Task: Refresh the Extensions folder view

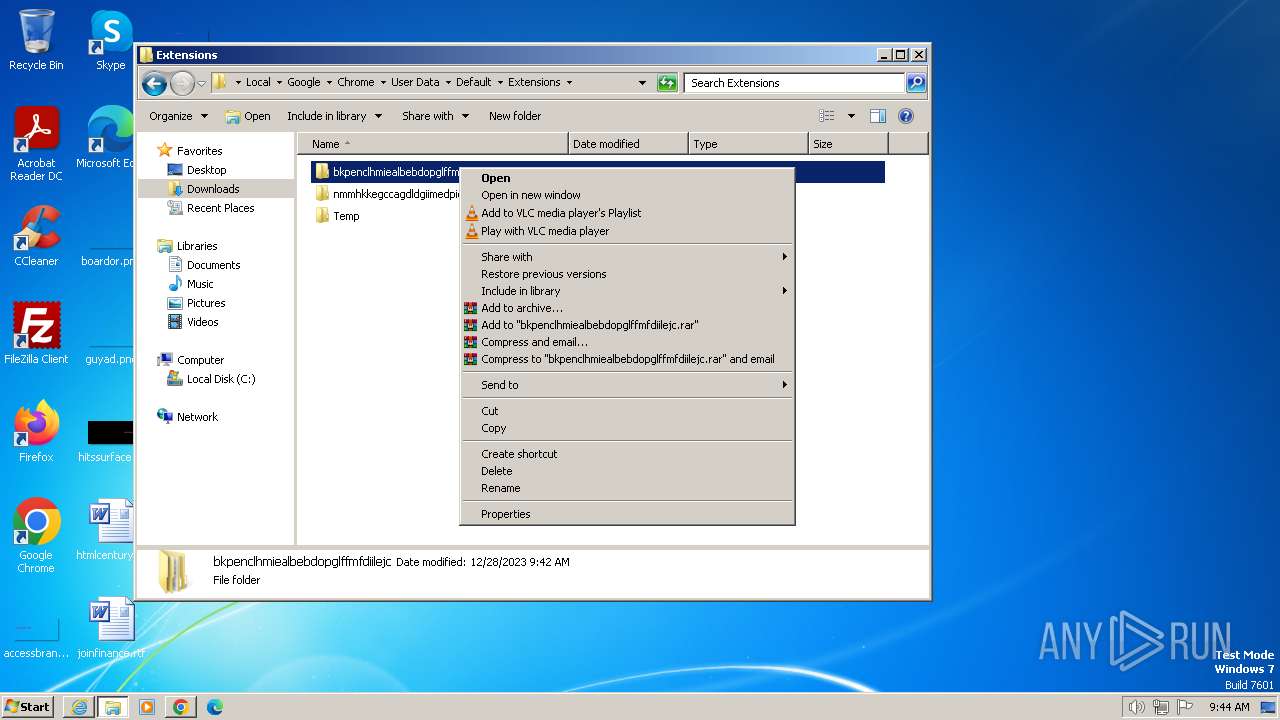Action: point(667,83)
